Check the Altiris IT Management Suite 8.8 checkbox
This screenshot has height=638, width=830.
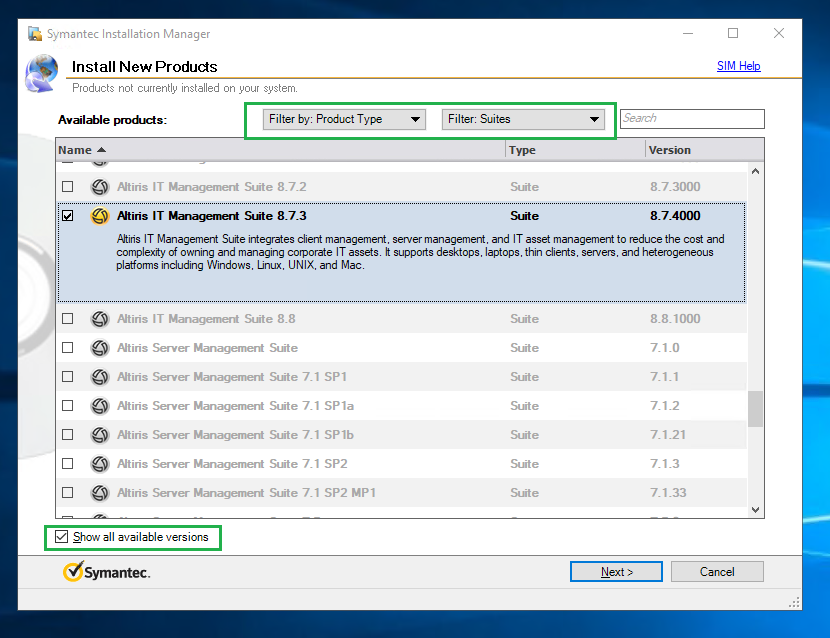tap(68, 319)
